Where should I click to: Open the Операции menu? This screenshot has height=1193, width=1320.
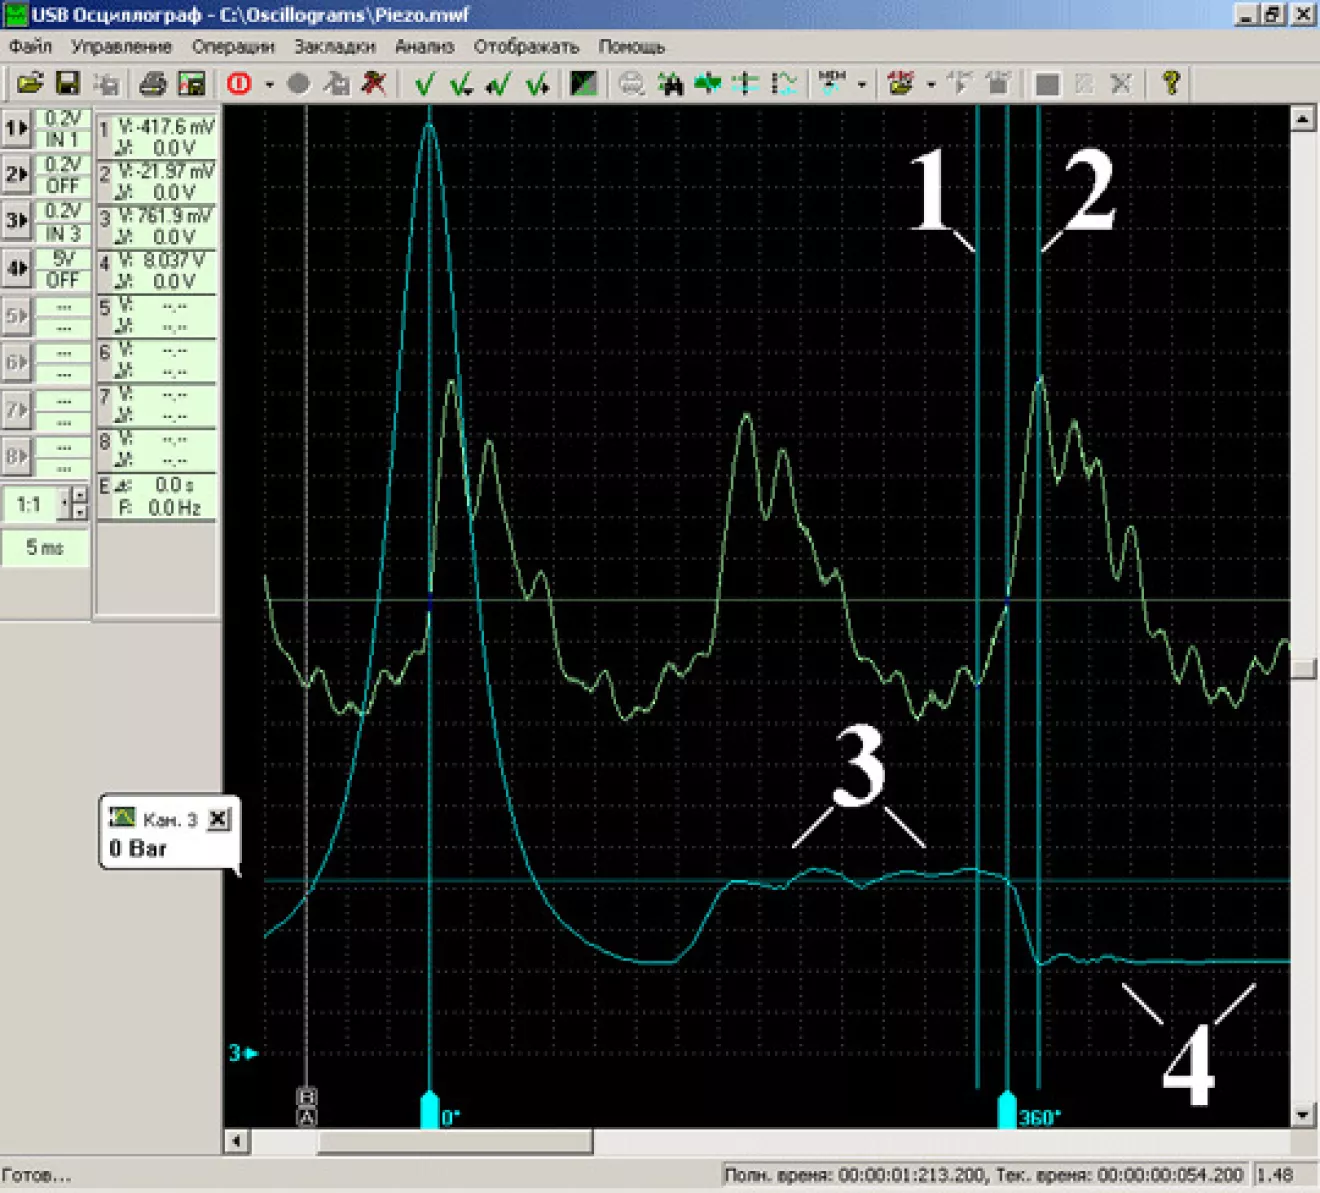pos(233,46)
